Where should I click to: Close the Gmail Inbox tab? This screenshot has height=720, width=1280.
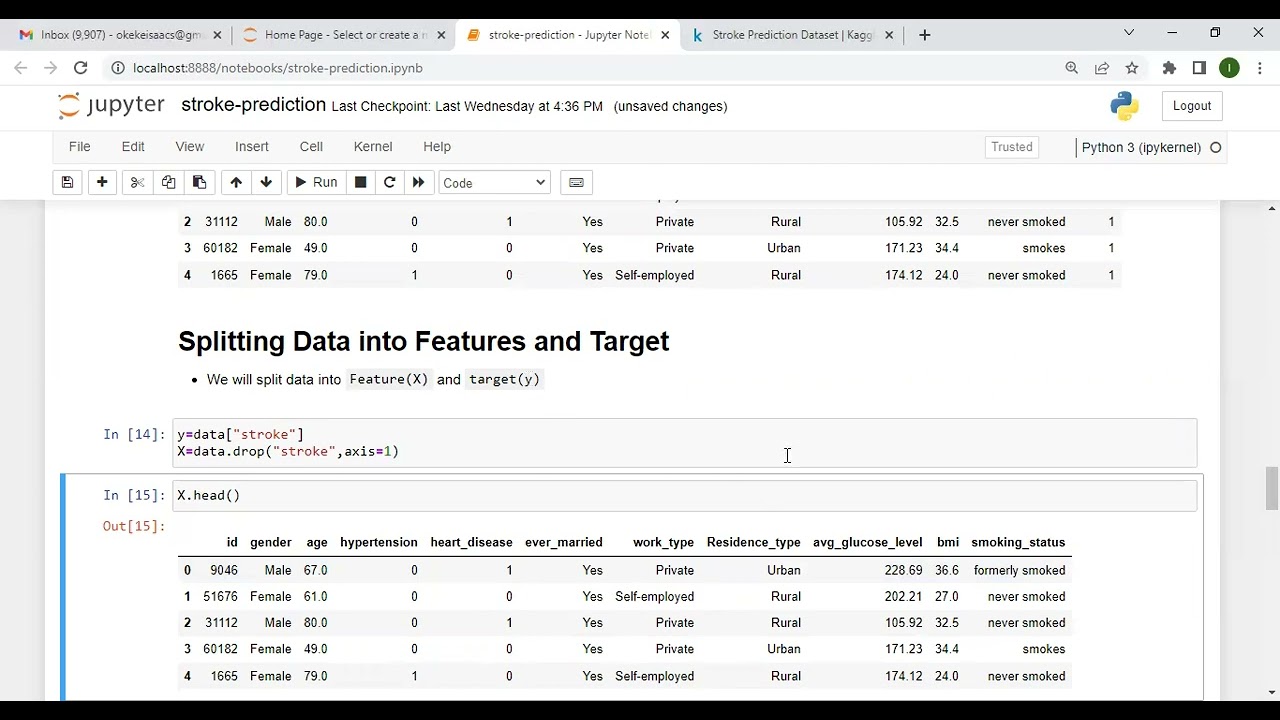pyautogui.click(x=217, y=35)
